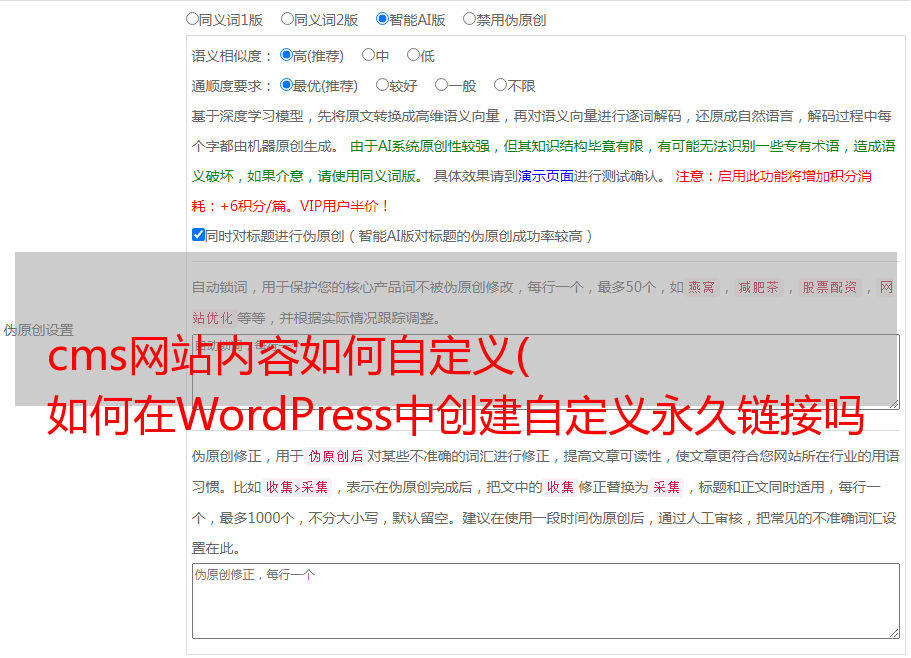Click inside the 伪原创修正 textarea
Screen dimensions: 911x658
pos(546,601)
